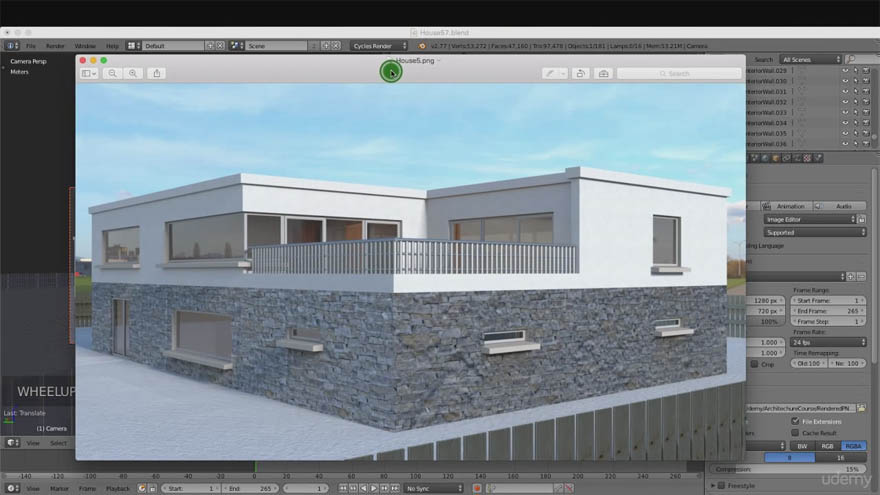Remove render preset with minus button

861,277
